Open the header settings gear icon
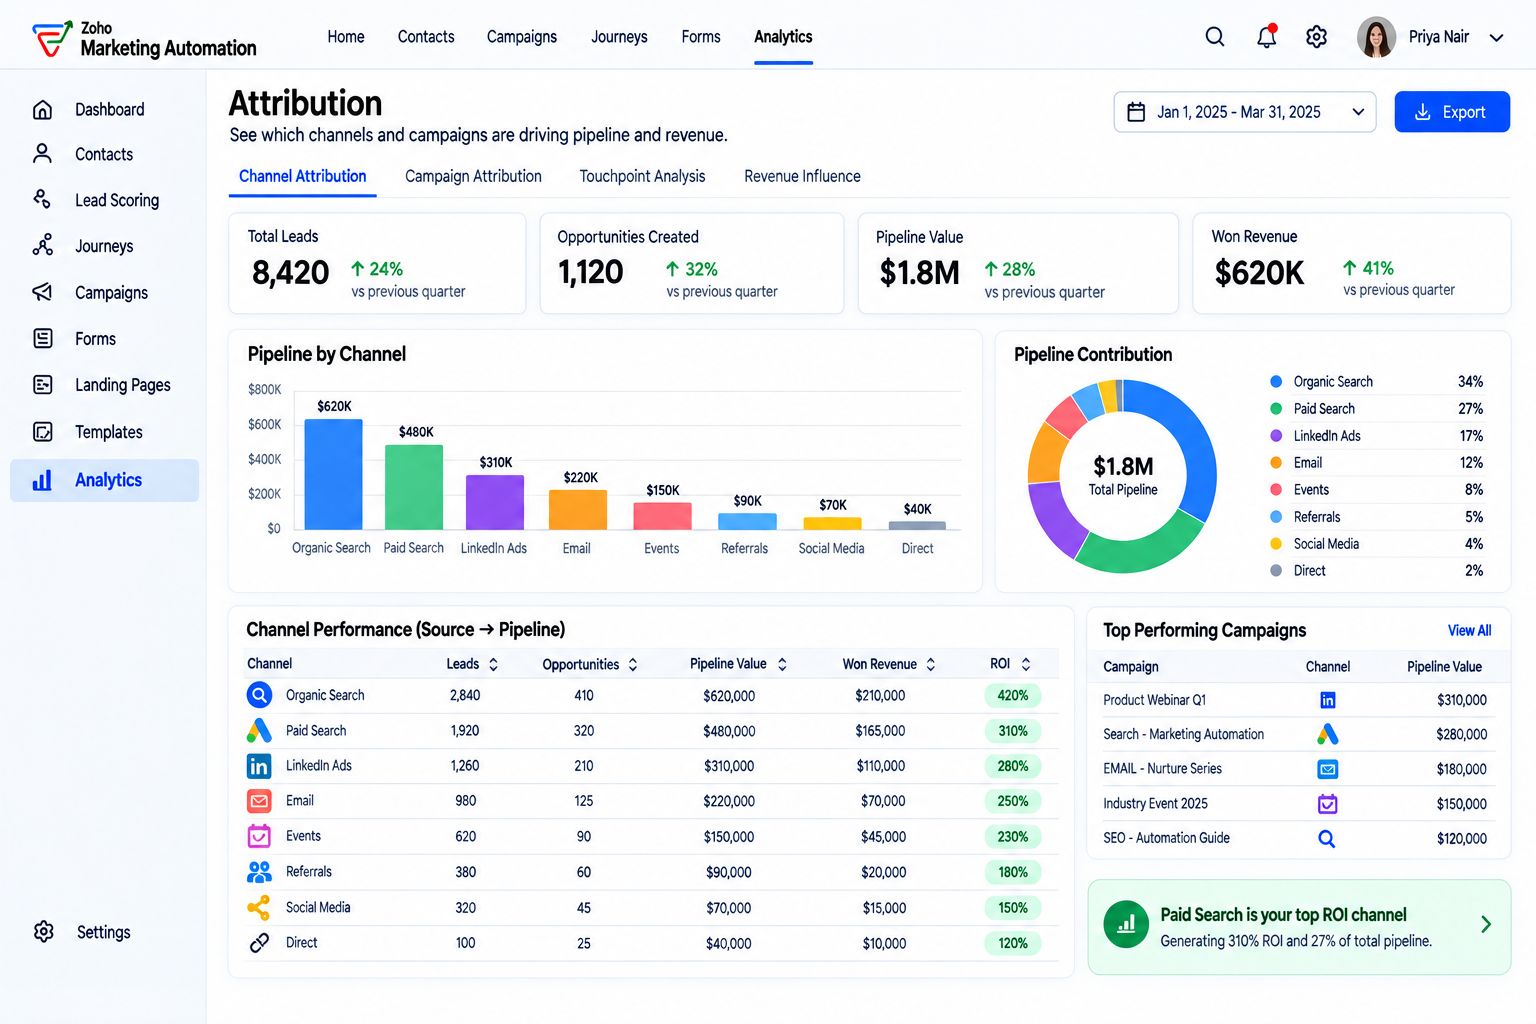Viewport: 1536px width, 1024px height. click(x=1317, y=37)
